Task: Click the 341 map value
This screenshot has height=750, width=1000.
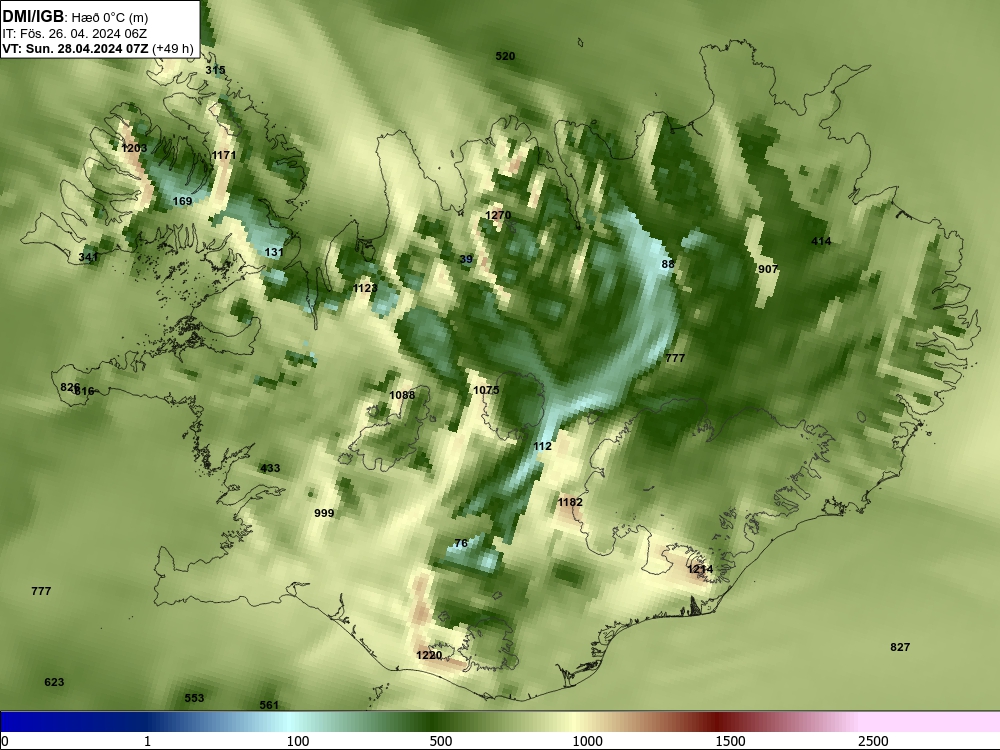Action: pos(88,257)
